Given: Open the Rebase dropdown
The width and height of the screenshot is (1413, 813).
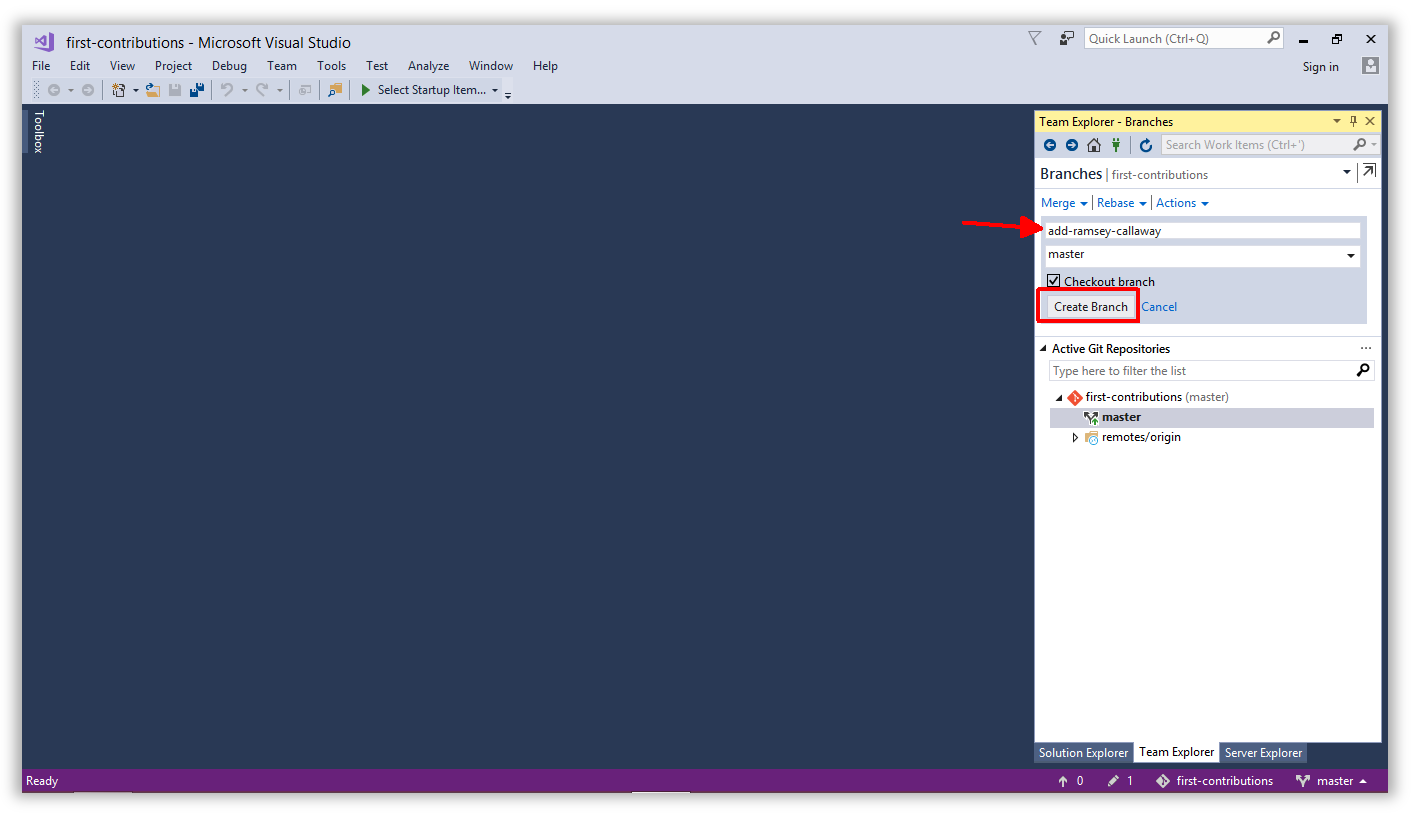Looking at the screenshot, I should [1121, 202].
